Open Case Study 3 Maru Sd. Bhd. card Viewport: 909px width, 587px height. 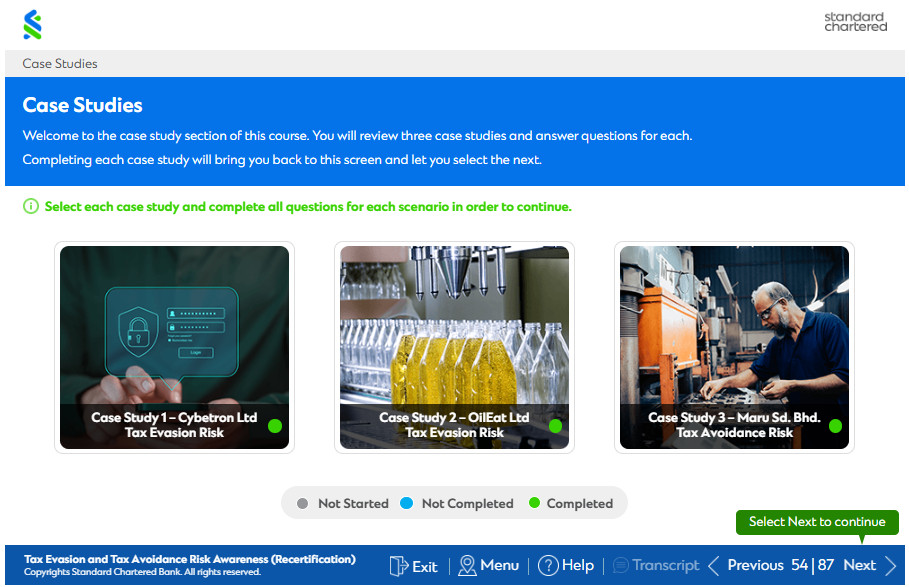[x=735, y=347]
